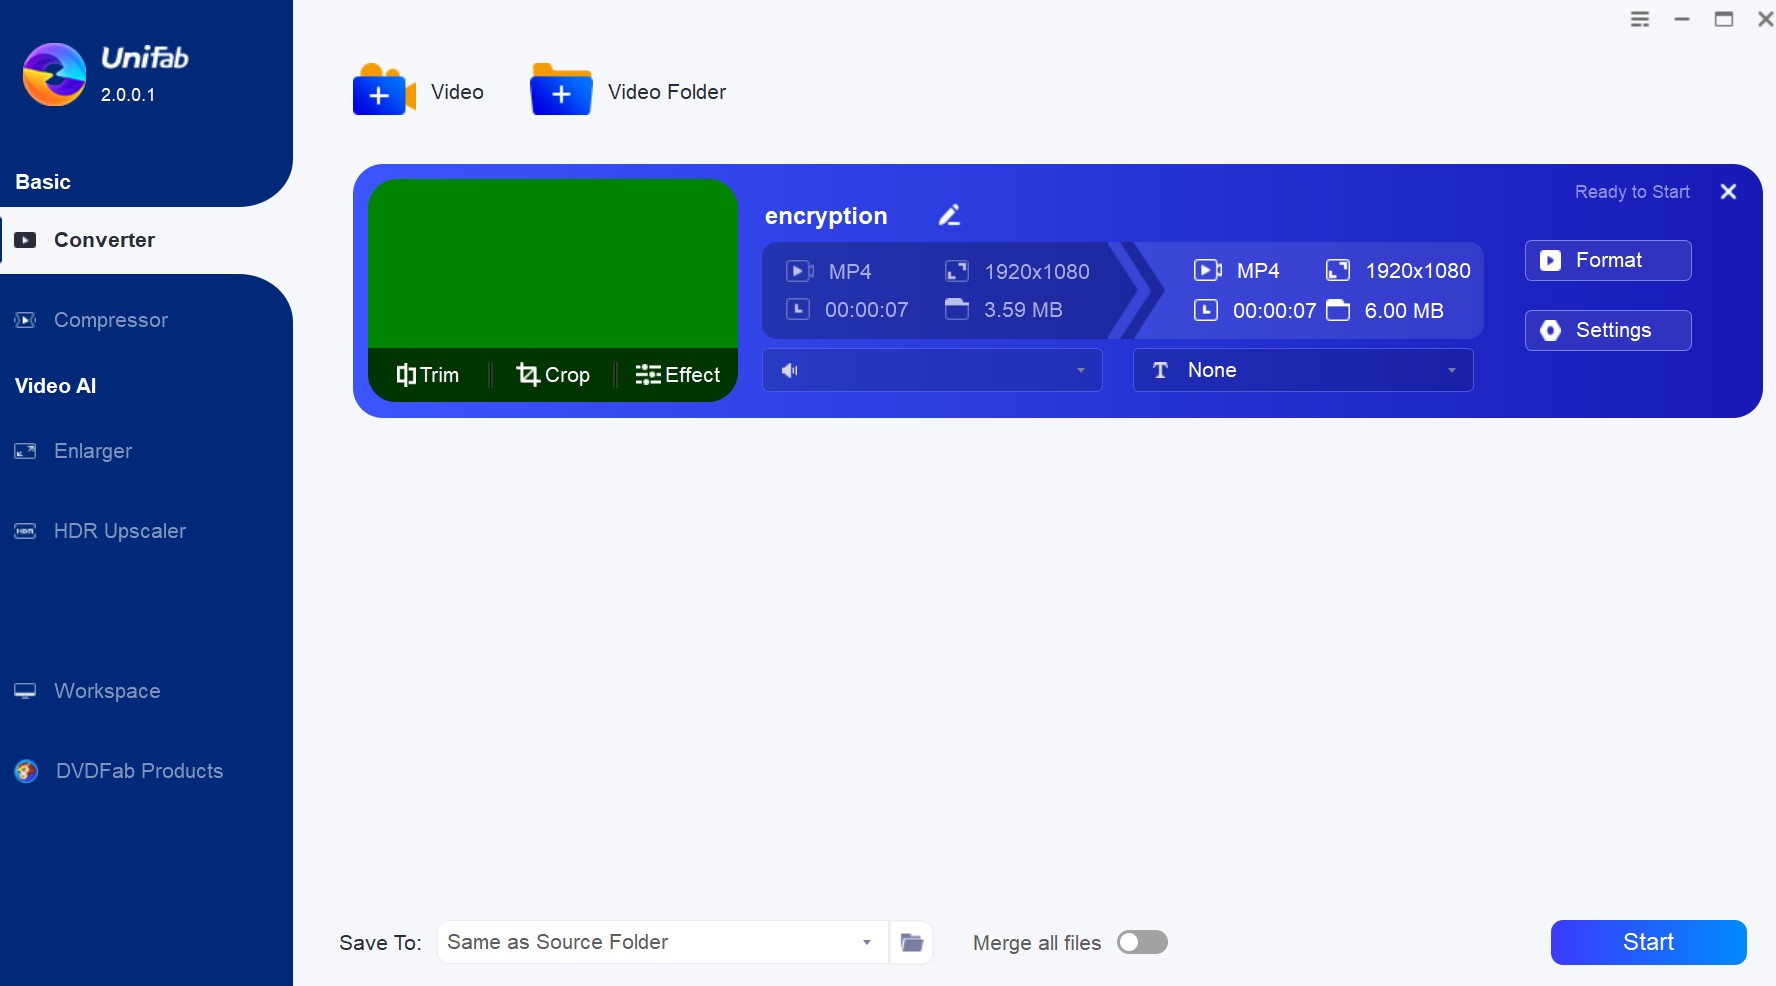Viewport: 1776px width, 986px height.
Task: Open DVDFab Products
Action: click(x=138, y=771)
